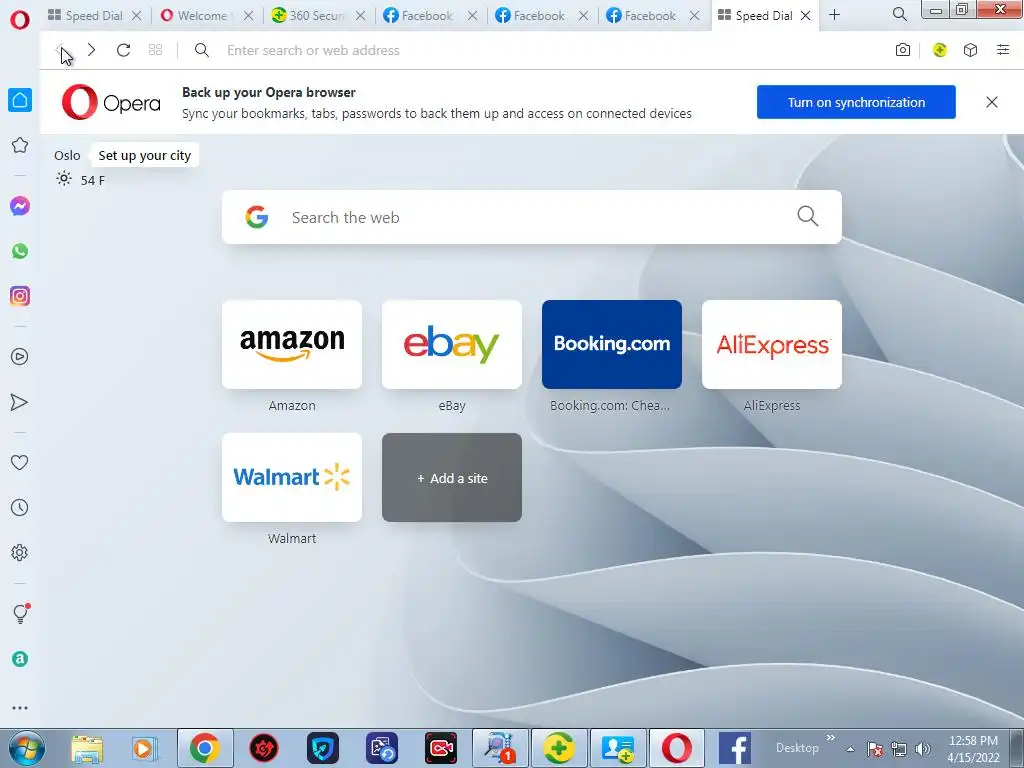
Task: Open a new tab with plus button
Action: 835,15
